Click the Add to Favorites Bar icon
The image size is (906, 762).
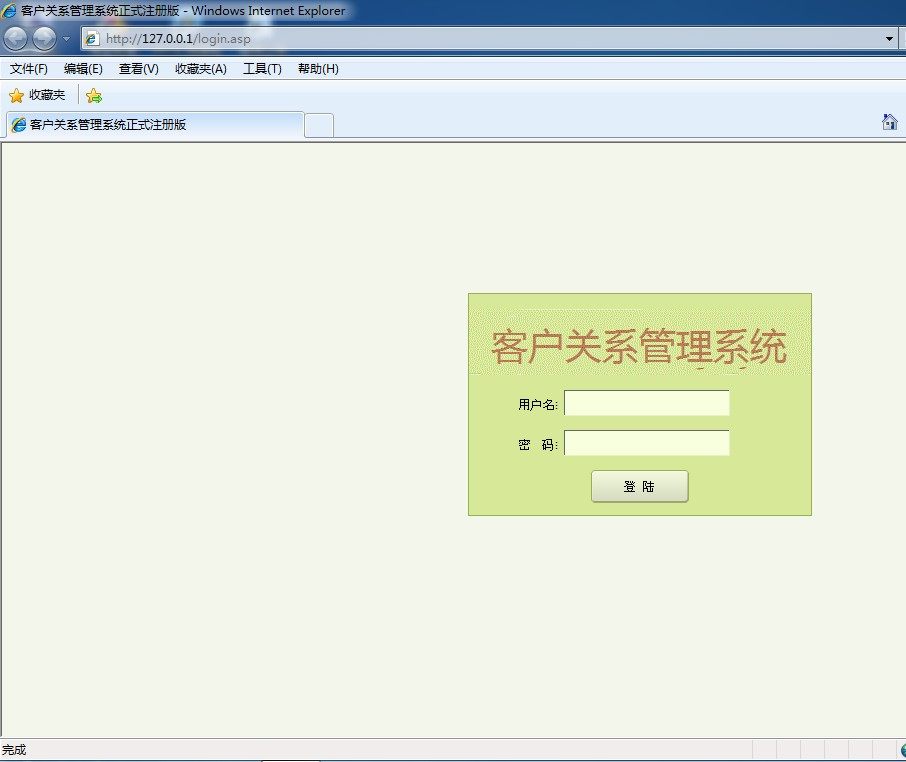click(x=93, y=95)
